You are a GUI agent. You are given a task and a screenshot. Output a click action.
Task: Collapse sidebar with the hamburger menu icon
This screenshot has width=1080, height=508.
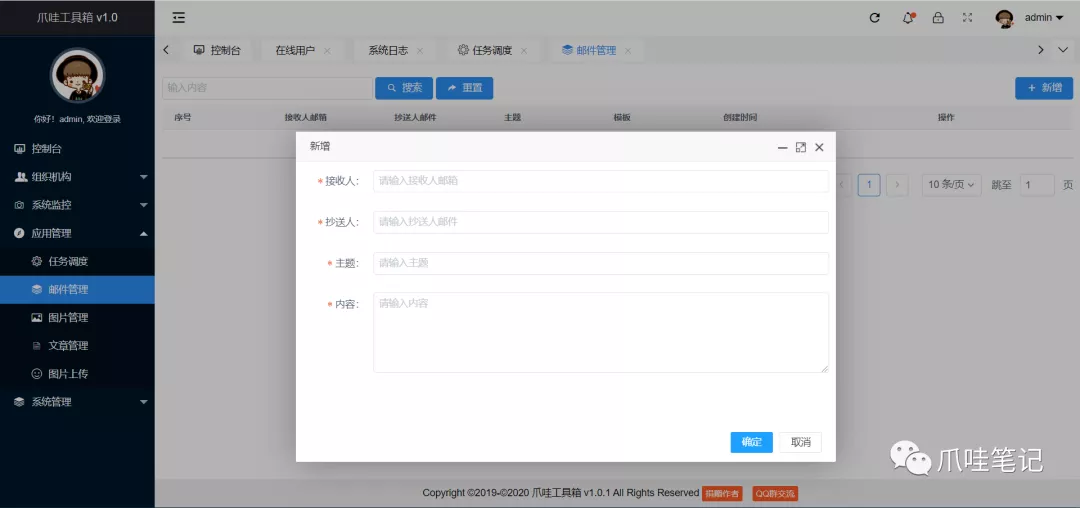click(x=178, y=18)
